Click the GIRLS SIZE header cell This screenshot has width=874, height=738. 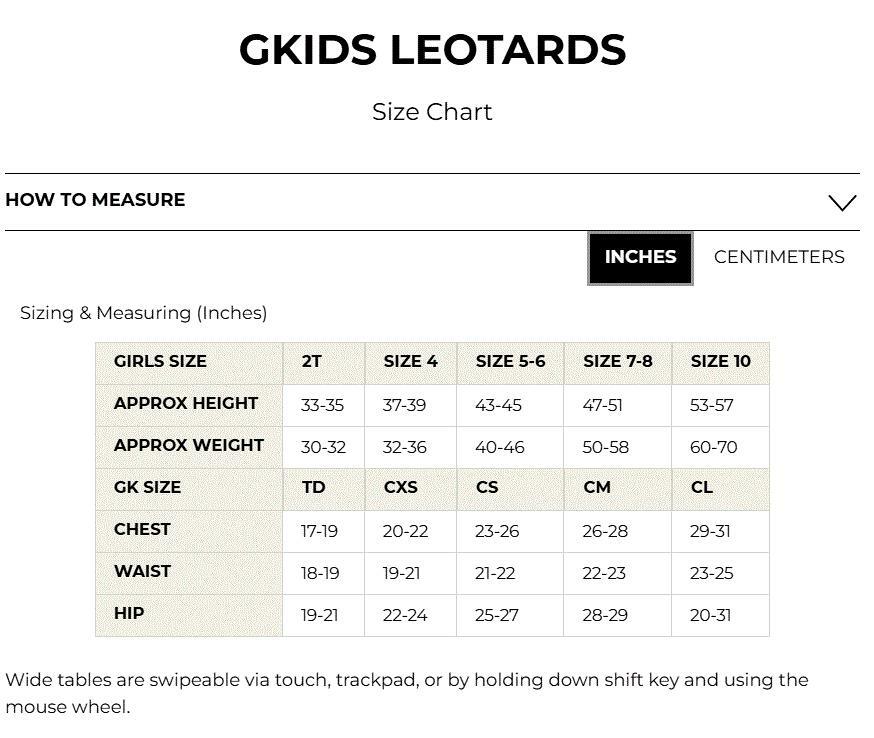click(x=189, y=363)
